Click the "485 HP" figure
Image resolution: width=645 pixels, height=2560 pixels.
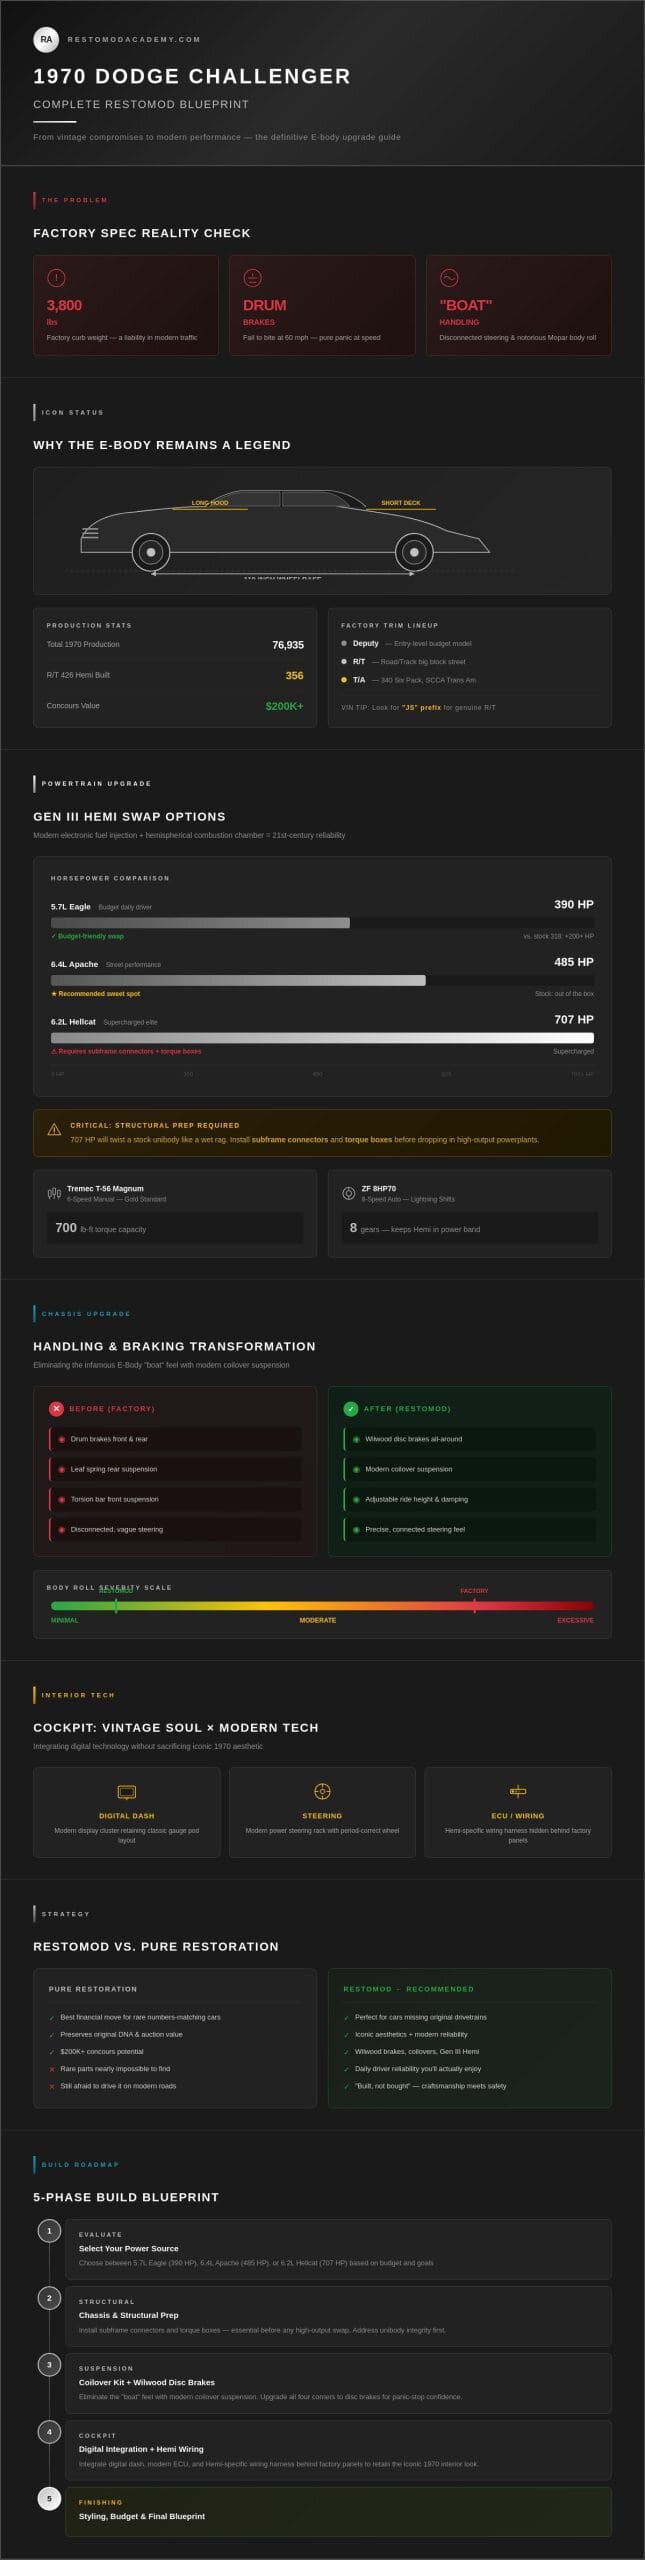(x=574, y=962)
